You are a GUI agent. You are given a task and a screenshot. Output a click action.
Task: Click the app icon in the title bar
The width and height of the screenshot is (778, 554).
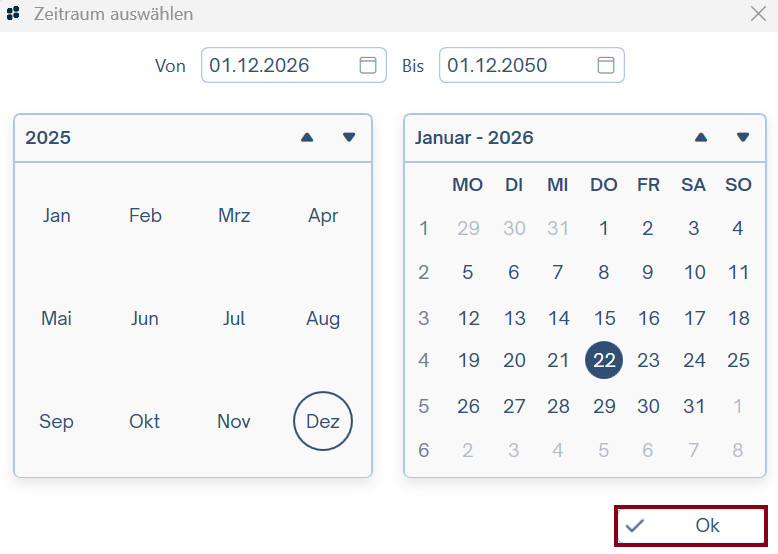point(13,14)
